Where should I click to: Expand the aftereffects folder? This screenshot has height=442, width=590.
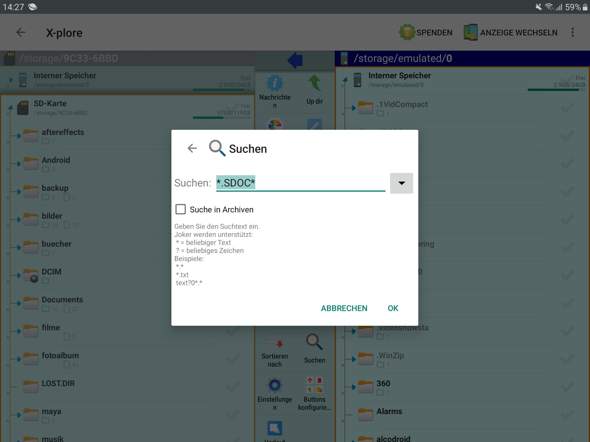click(x=18, y=135)
